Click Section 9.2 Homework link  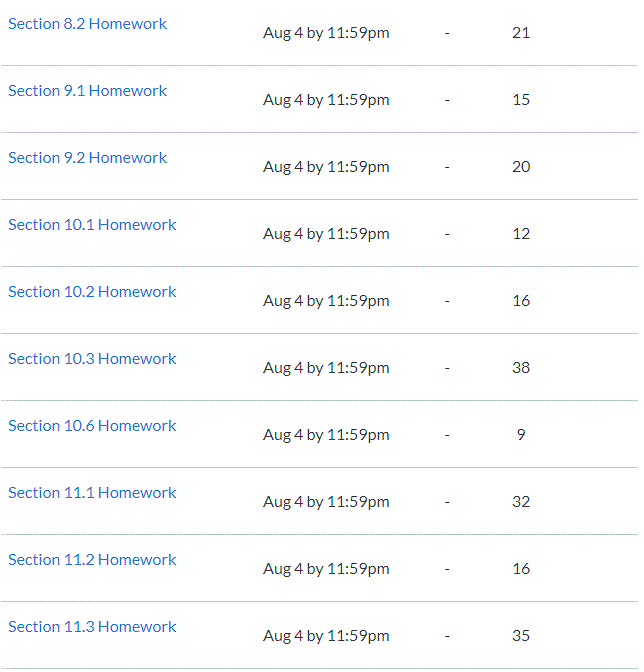tap(87, 158)
